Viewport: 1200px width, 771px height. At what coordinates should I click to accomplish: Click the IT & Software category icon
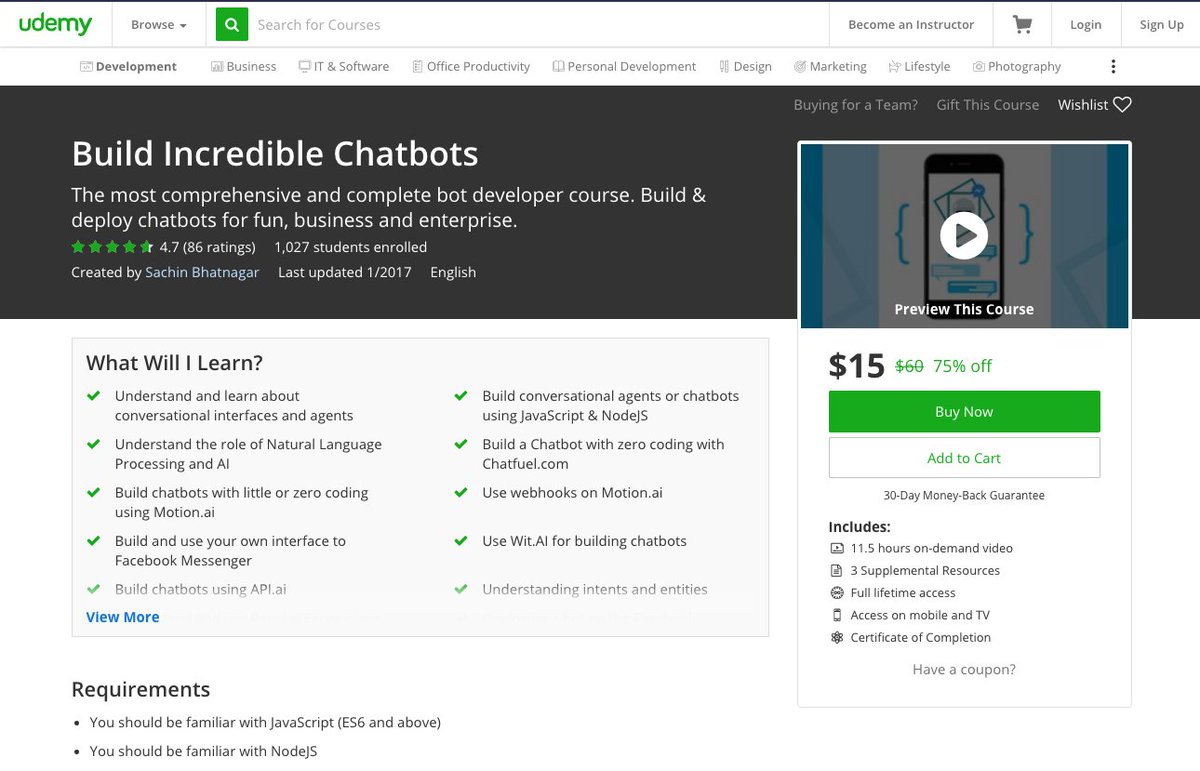(x=304, y=67)
